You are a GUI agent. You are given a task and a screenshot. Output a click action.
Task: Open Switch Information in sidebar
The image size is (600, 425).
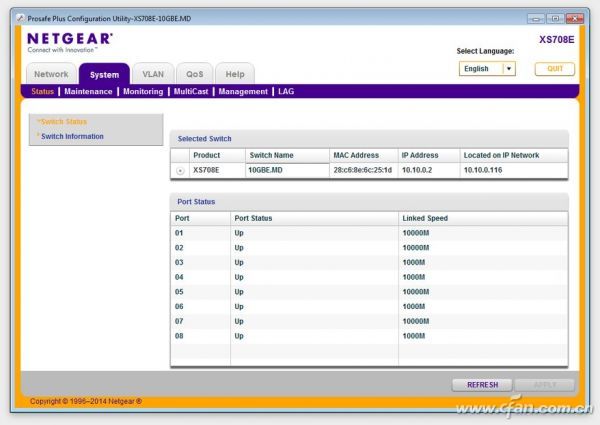[x=72, y=136]
